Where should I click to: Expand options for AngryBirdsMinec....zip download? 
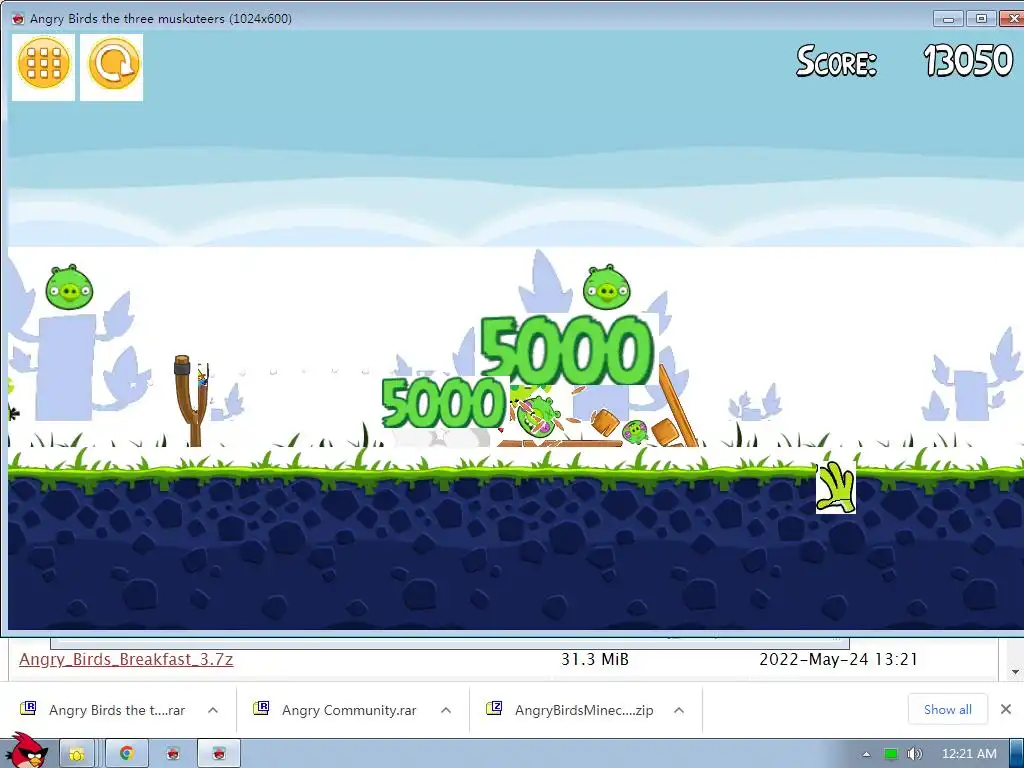click(x=679, y=710)
